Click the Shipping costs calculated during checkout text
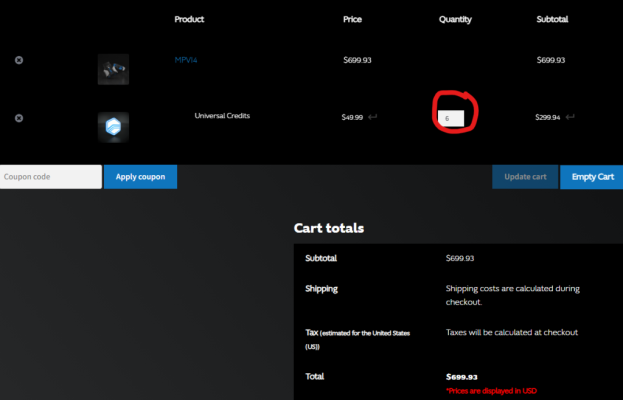Viewport: 623px width, 400px height. (513, 295)
